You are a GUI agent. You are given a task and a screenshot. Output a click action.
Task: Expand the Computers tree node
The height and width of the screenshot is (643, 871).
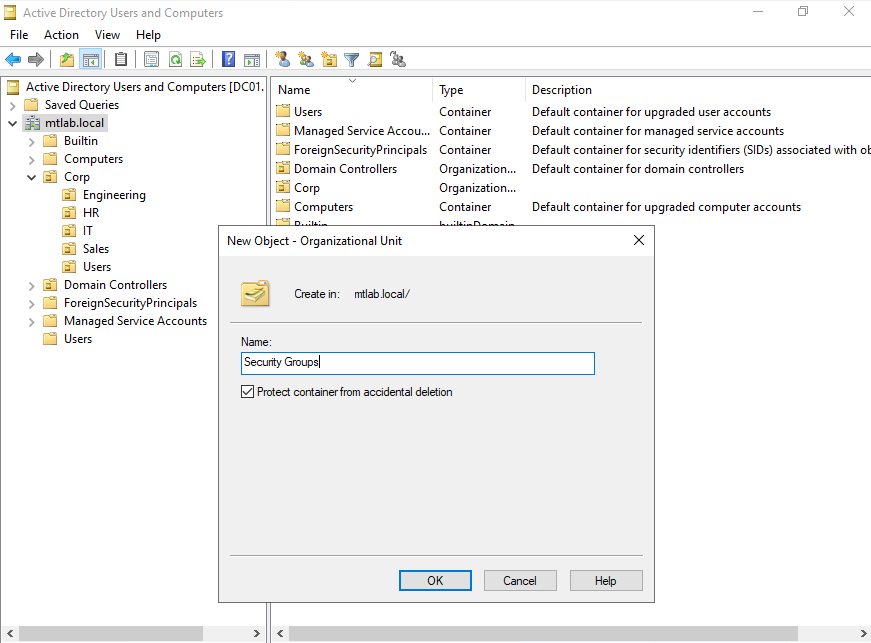[32, 159]
